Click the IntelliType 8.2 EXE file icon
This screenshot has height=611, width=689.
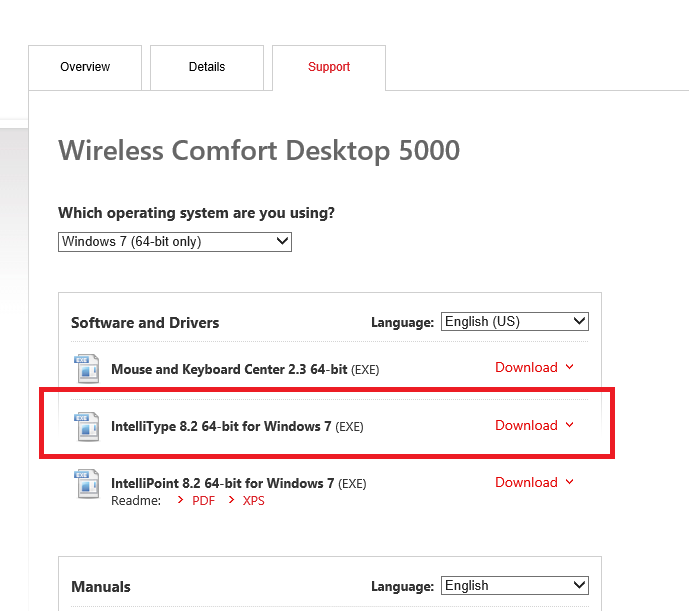[x=87, y=426]
